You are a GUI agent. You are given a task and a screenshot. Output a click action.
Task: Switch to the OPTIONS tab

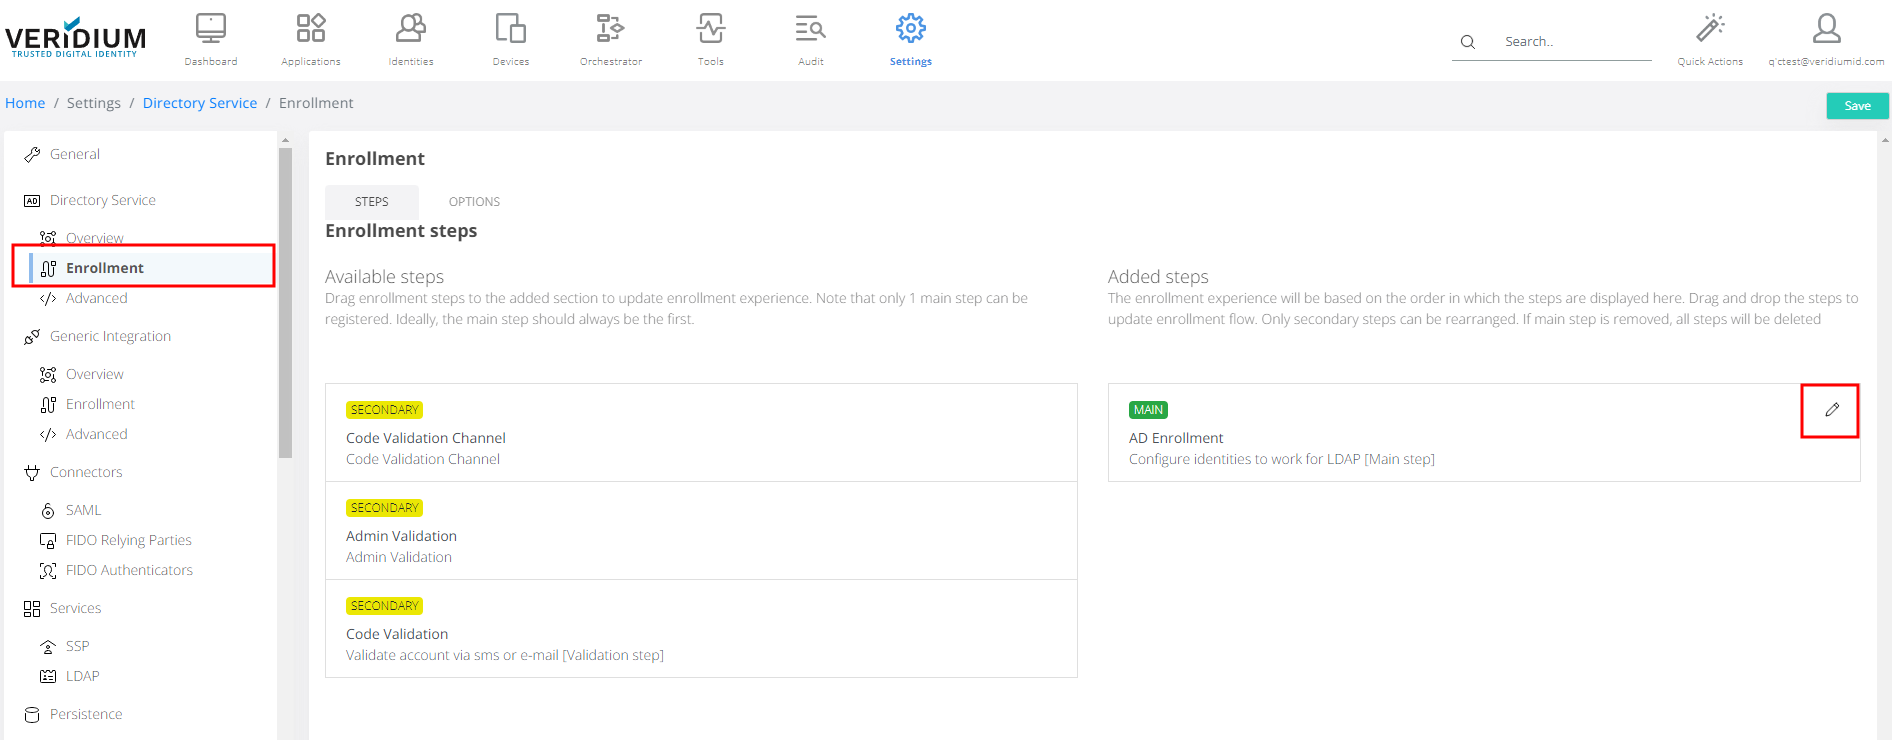click(474, 202)
